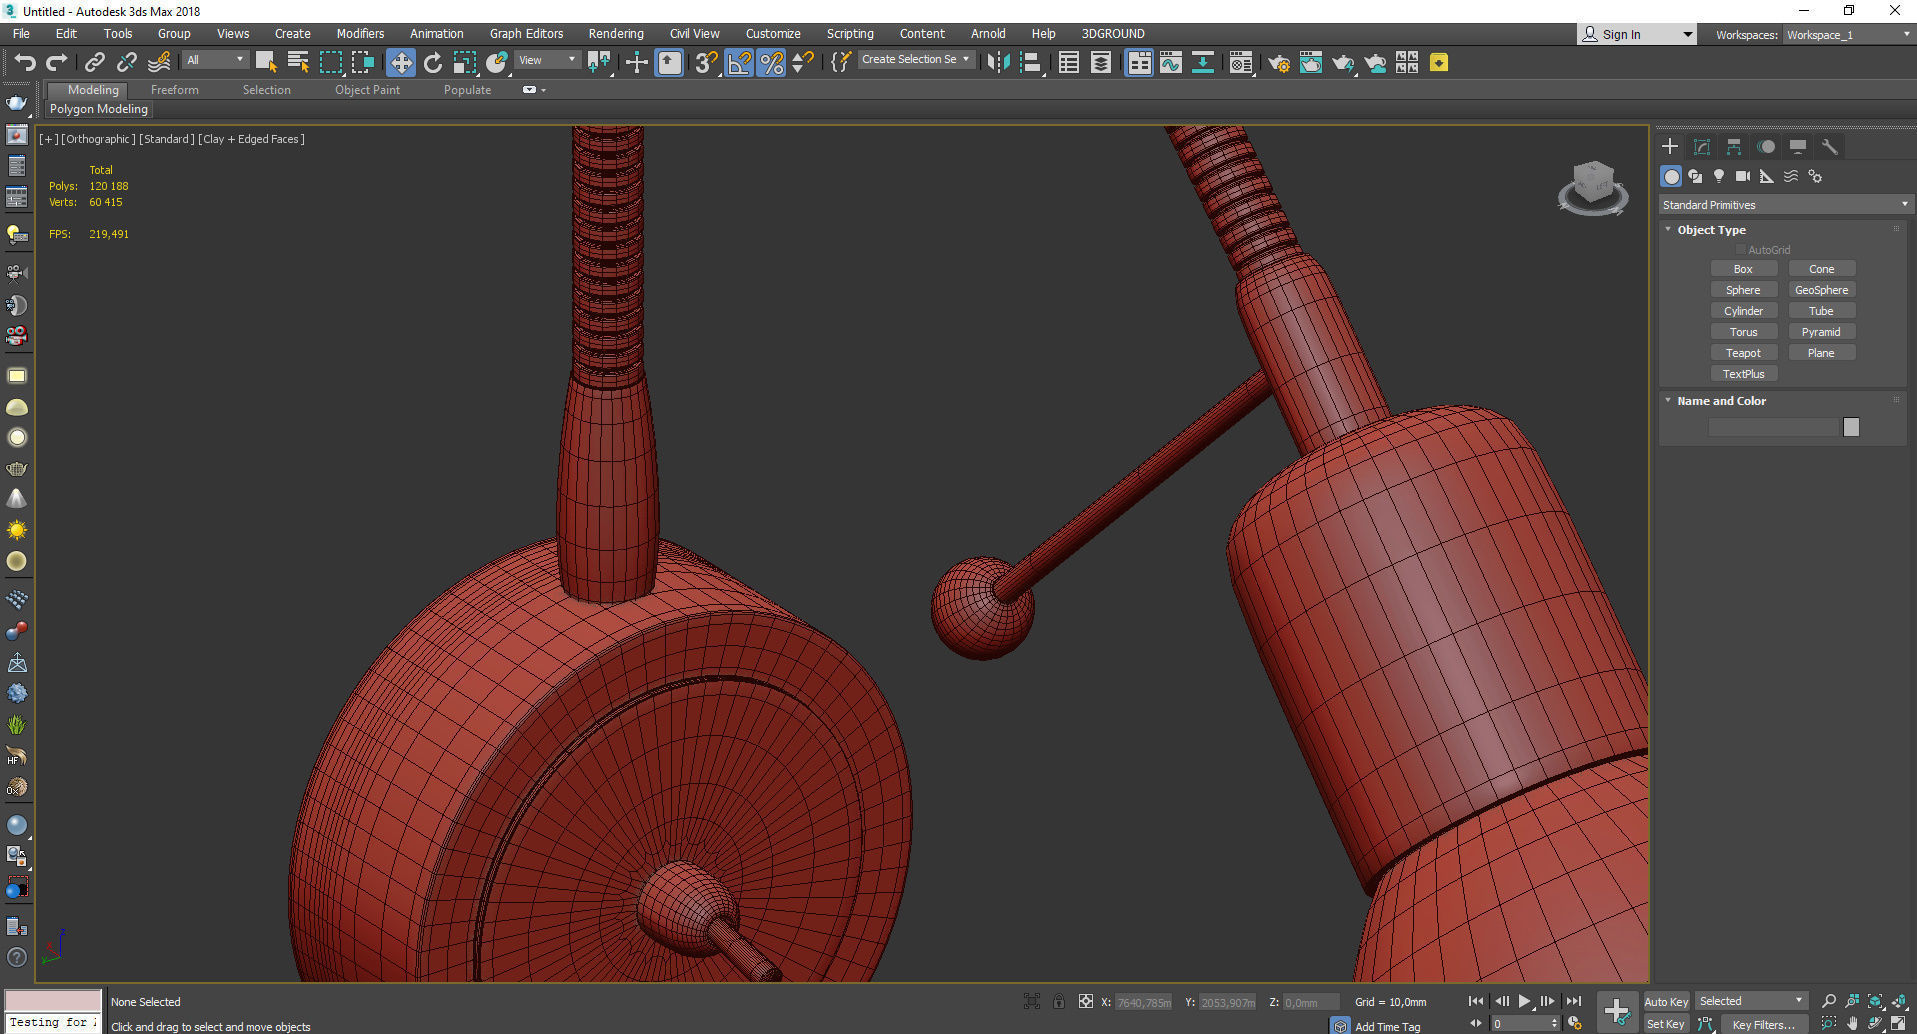This screenshot has height=1034, width=1917.
Task: Click the Orthographic viewport label
Action: 99,139
